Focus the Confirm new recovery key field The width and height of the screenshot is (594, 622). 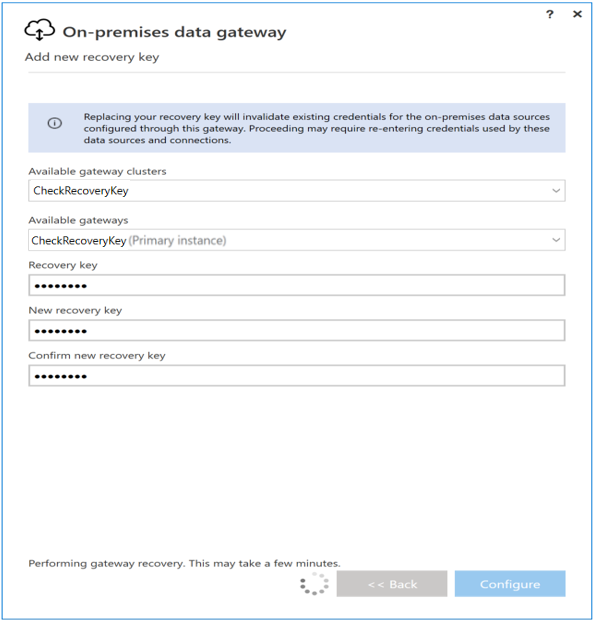(x=296, y=376)
